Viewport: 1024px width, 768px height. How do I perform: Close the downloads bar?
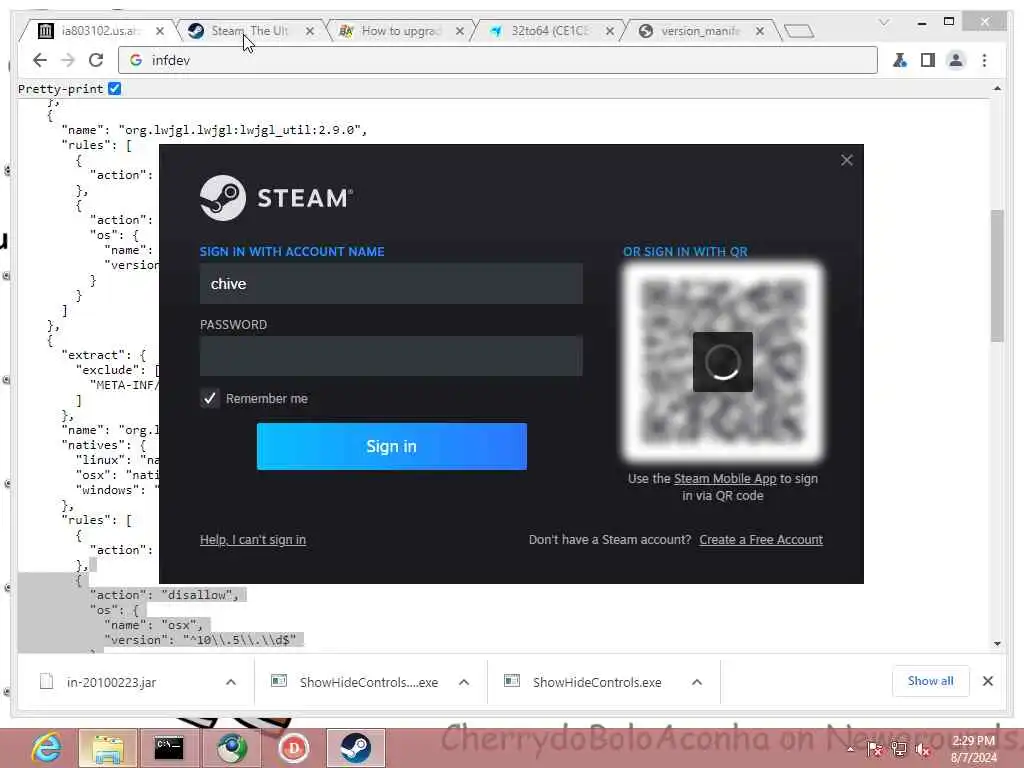tap(987, 681)
